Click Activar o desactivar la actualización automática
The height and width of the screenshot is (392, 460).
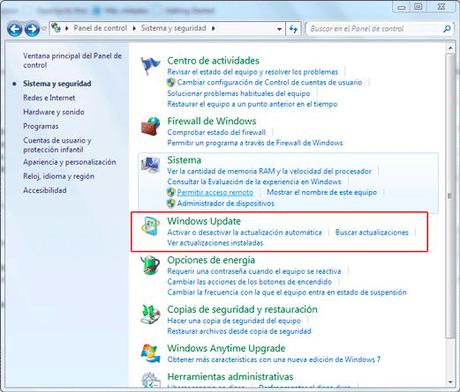(x=244, y=232)
